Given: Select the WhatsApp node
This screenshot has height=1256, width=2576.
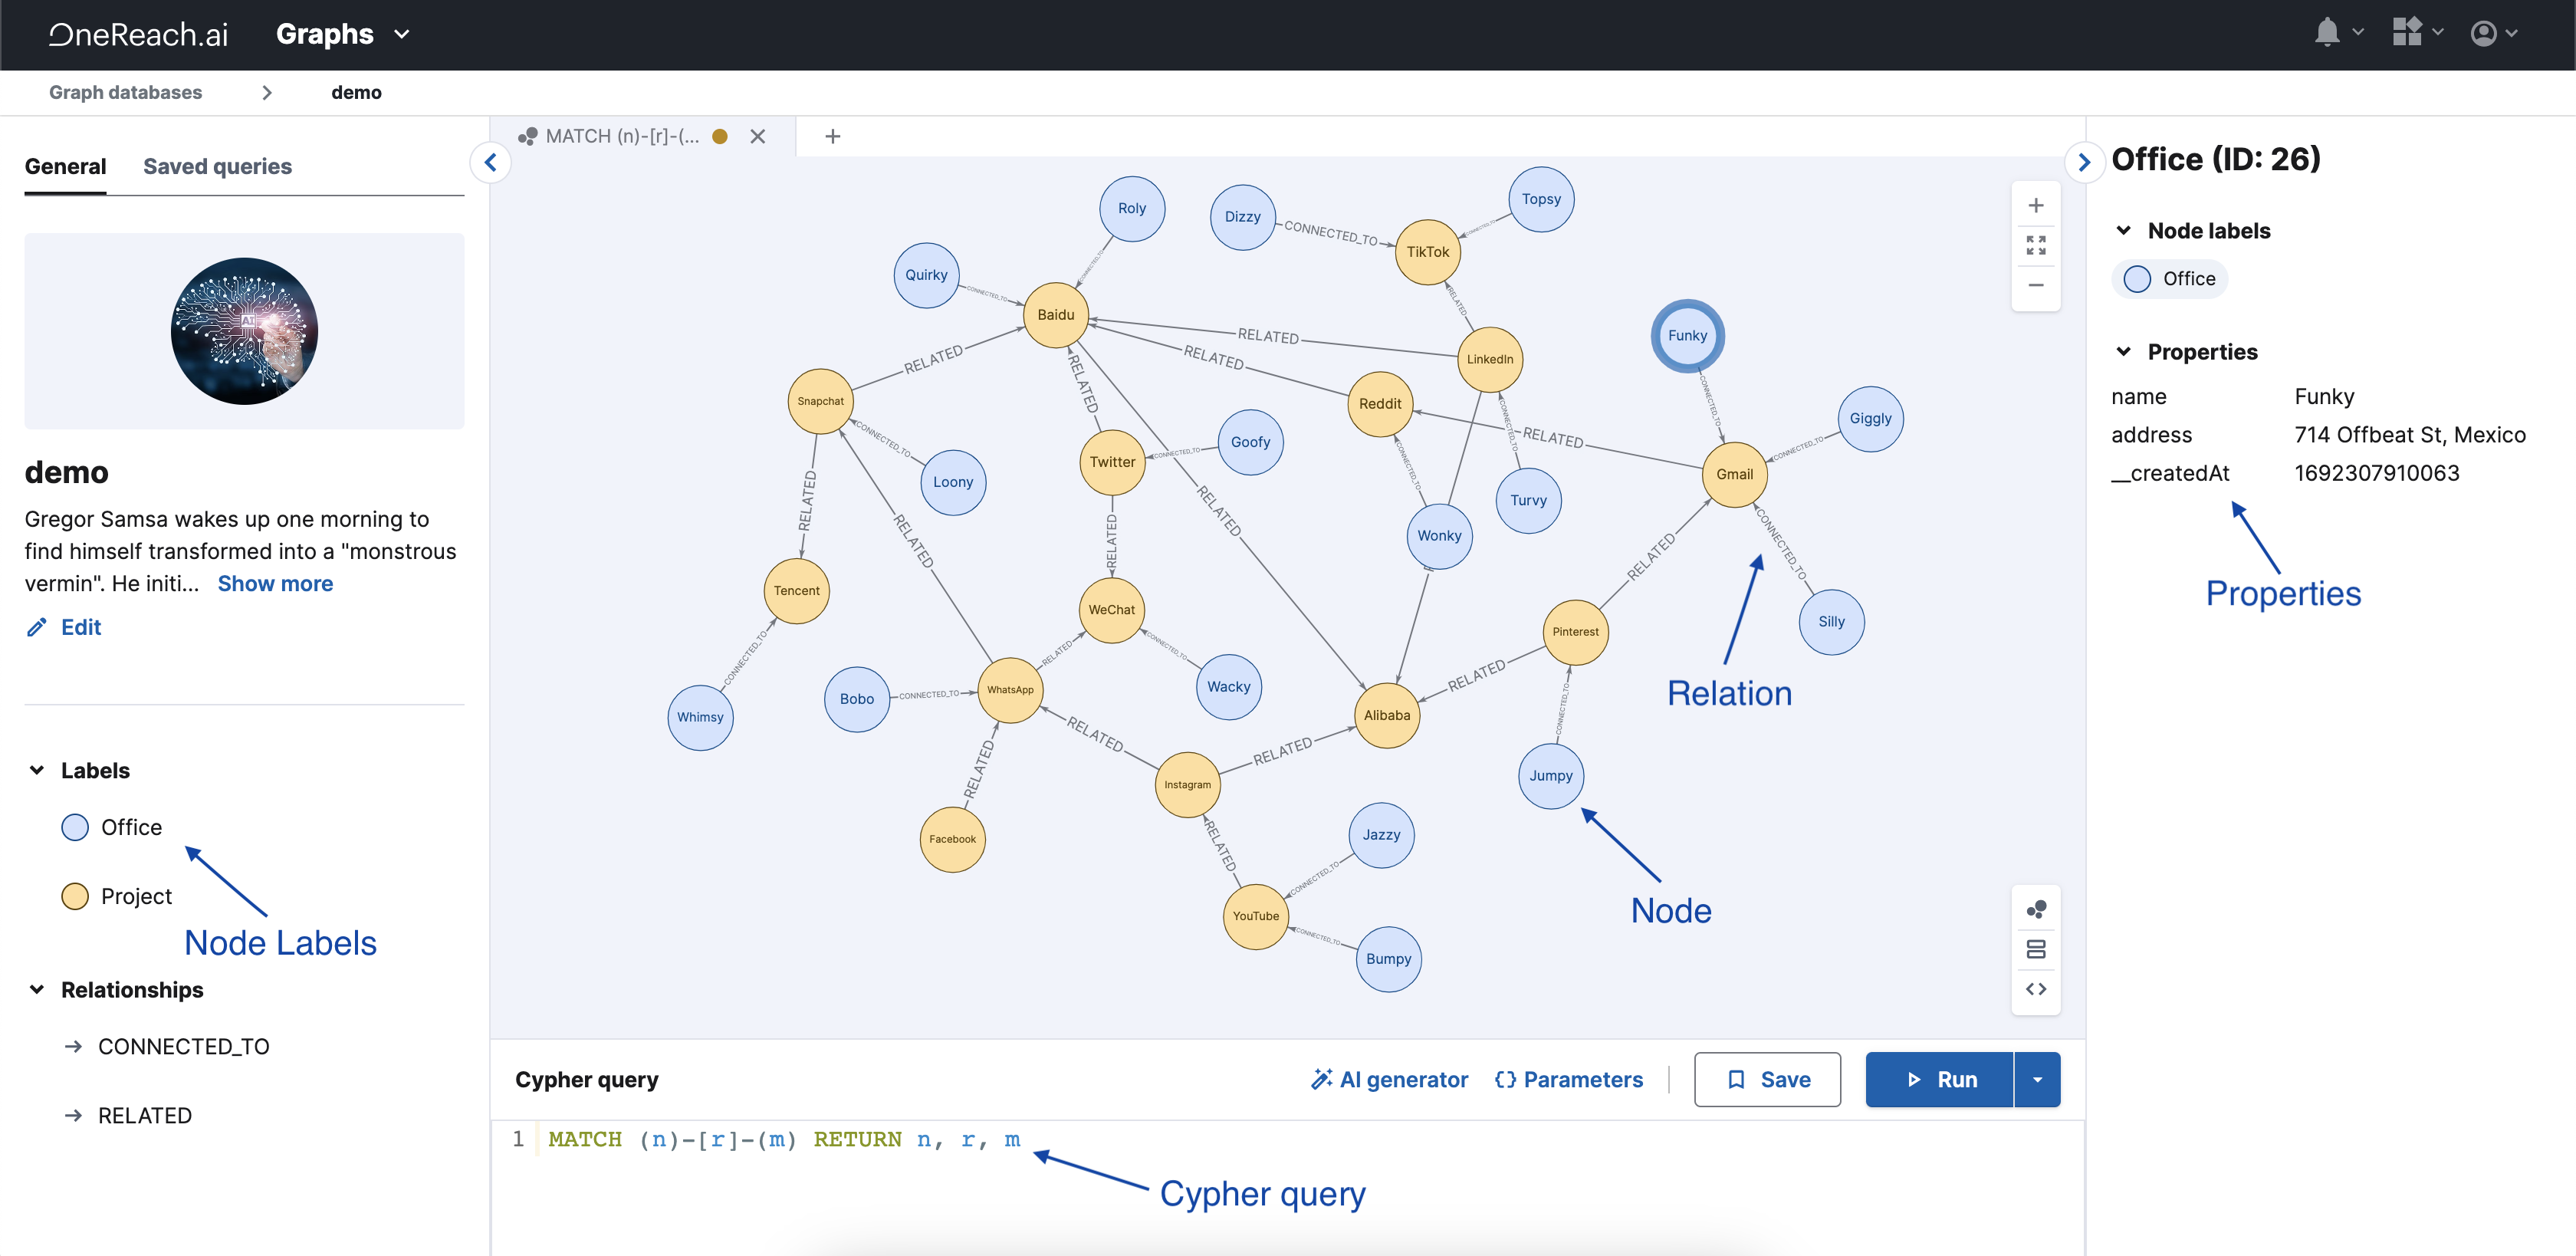Looking at the screenshot, I should (x=1010, y=690).
